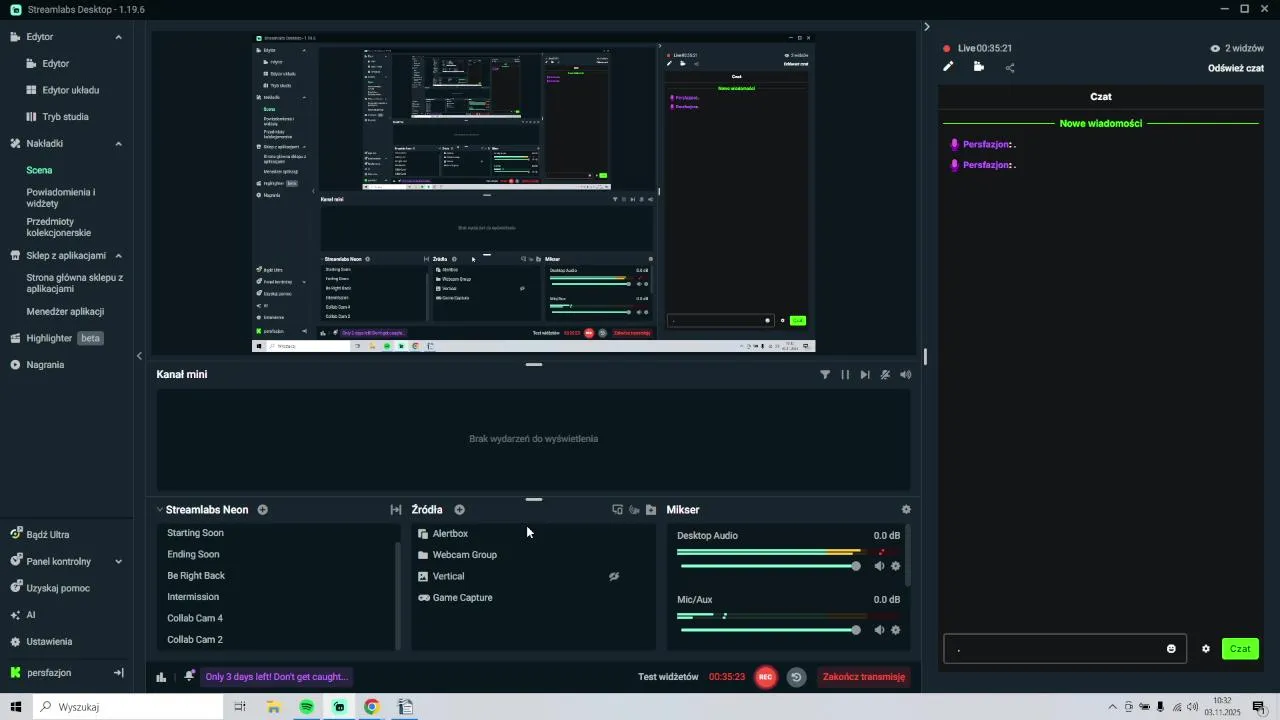
Task: Click the Only 3 days left banner
Action: tap(277, 677)
